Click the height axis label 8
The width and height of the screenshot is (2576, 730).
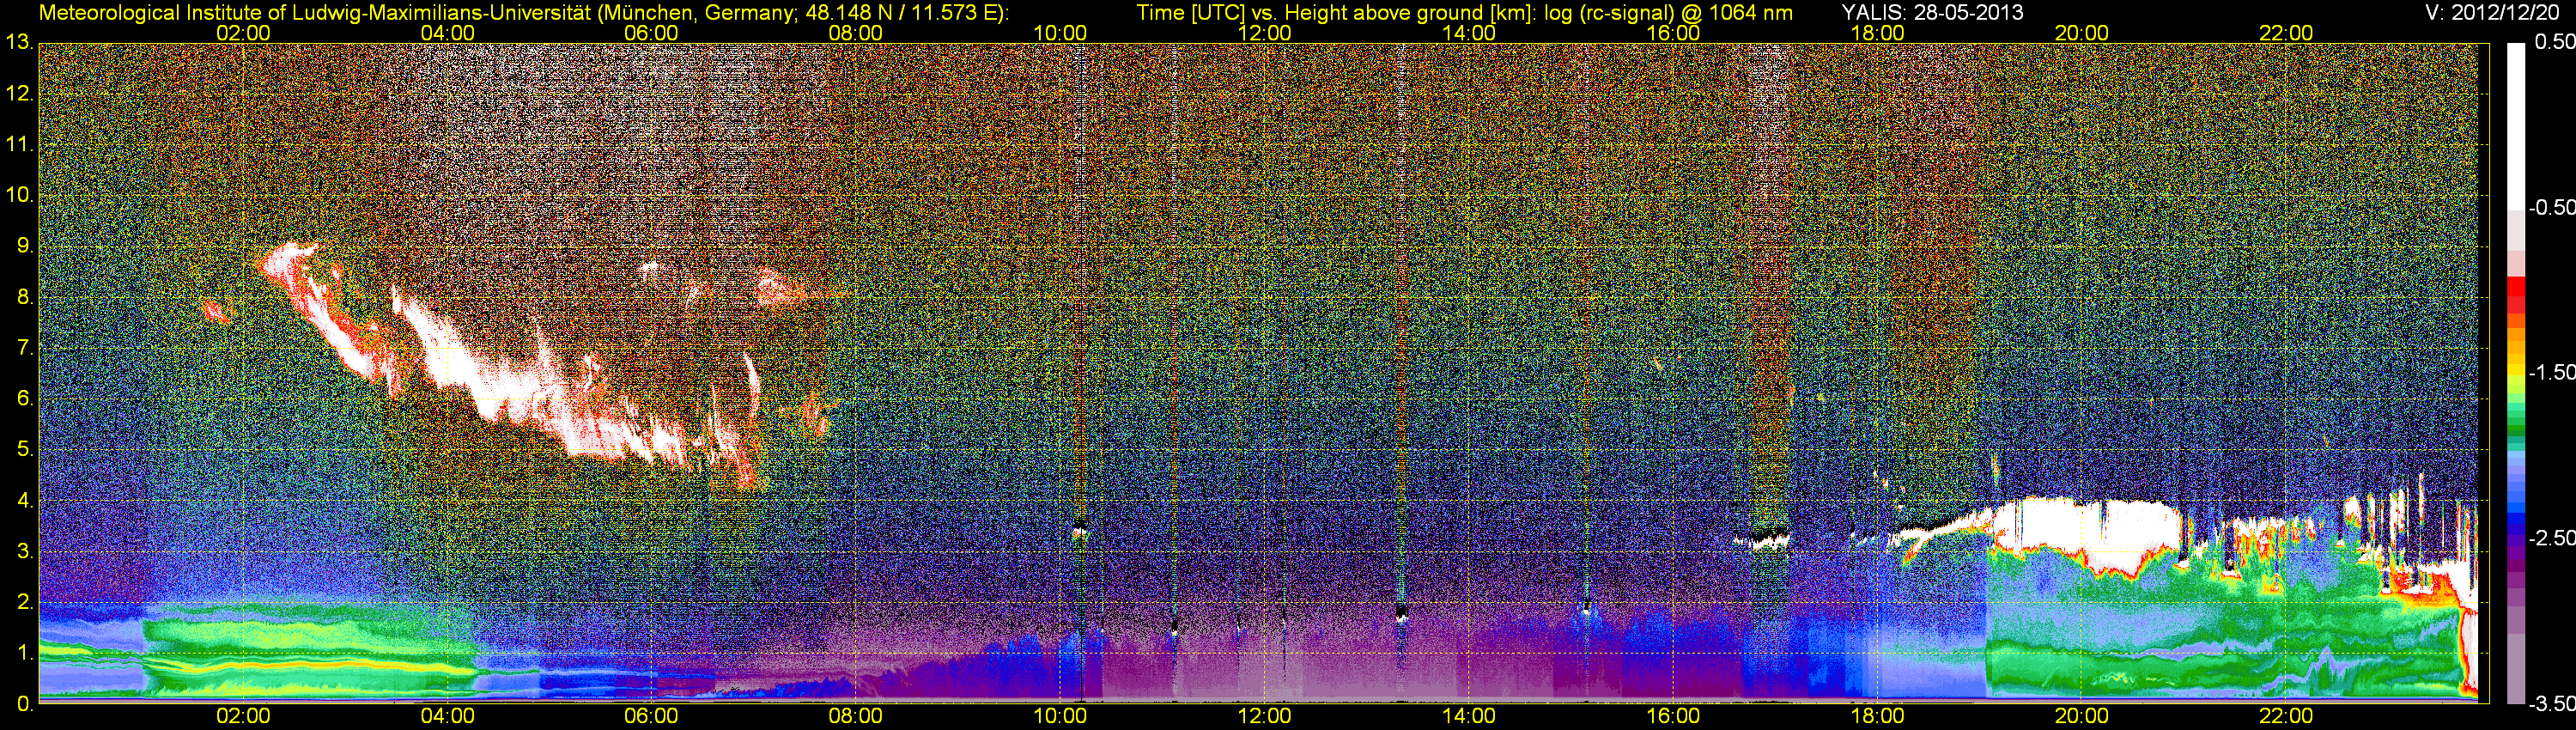click(24, 297)
